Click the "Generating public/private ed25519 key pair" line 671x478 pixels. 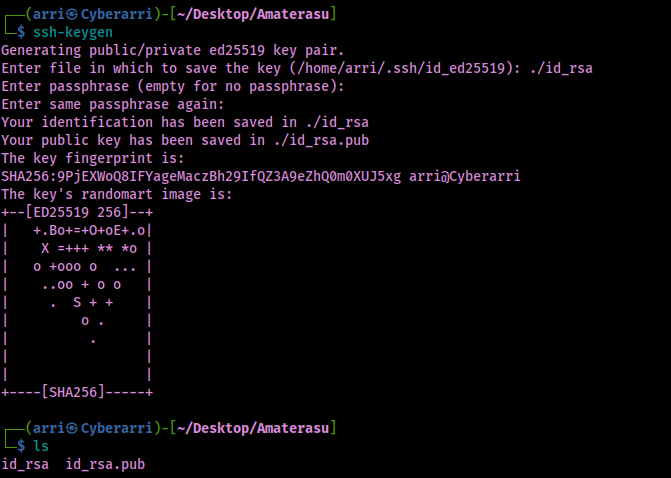pyautogui.click(x=172, y=50)
